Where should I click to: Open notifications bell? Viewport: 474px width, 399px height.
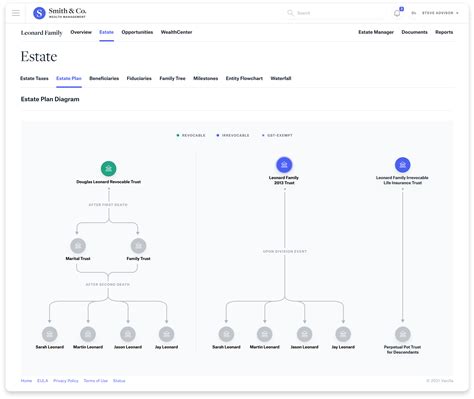397,13
